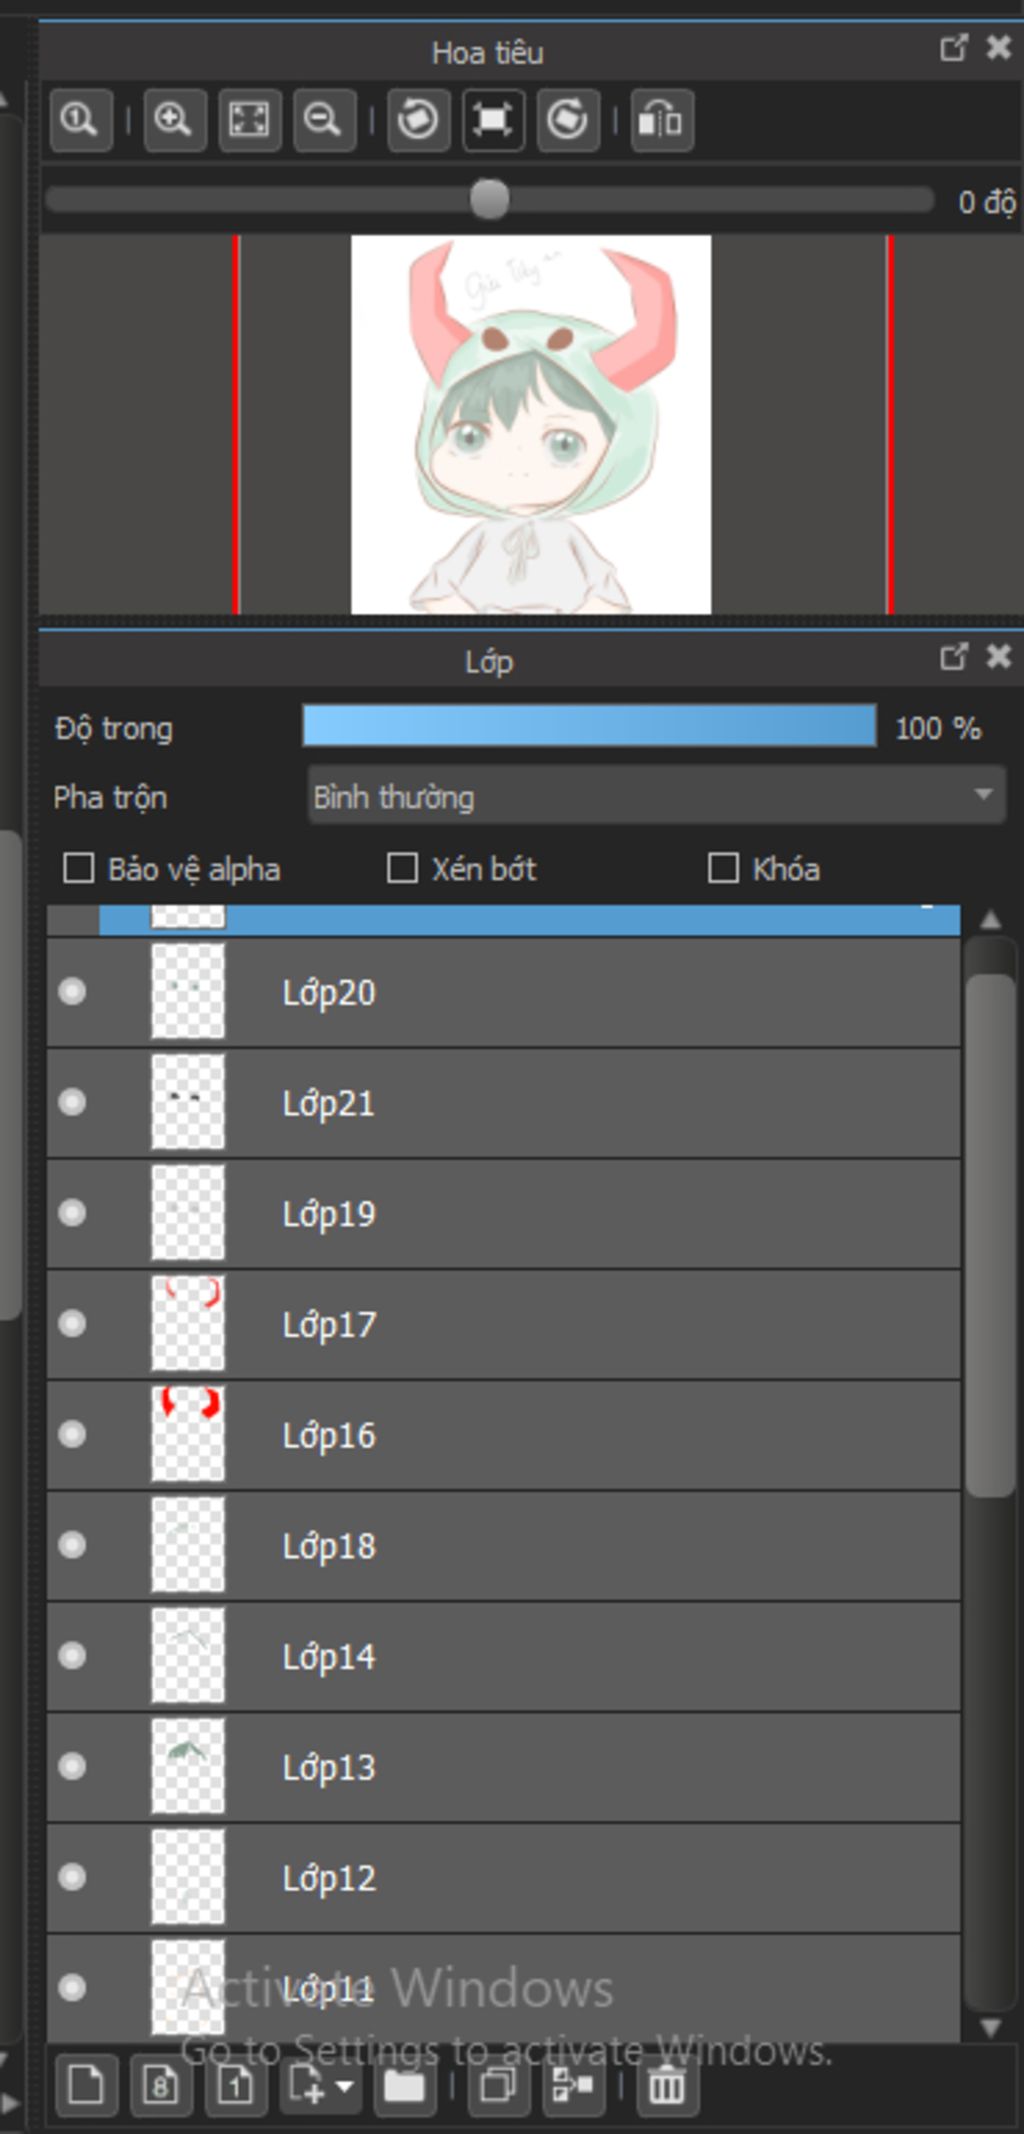Delete the selected layer with trash icon
The image size is (1024, 2134).
click(x=667, y=2086)
